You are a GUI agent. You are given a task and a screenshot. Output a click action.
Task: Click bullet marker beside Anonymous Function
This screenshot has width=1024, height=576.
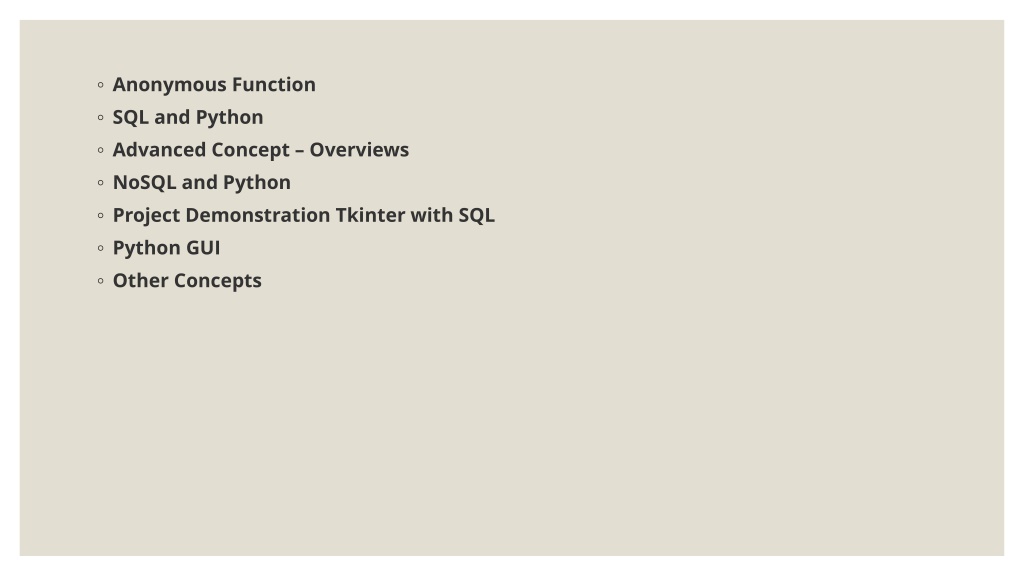coord(101,85)
